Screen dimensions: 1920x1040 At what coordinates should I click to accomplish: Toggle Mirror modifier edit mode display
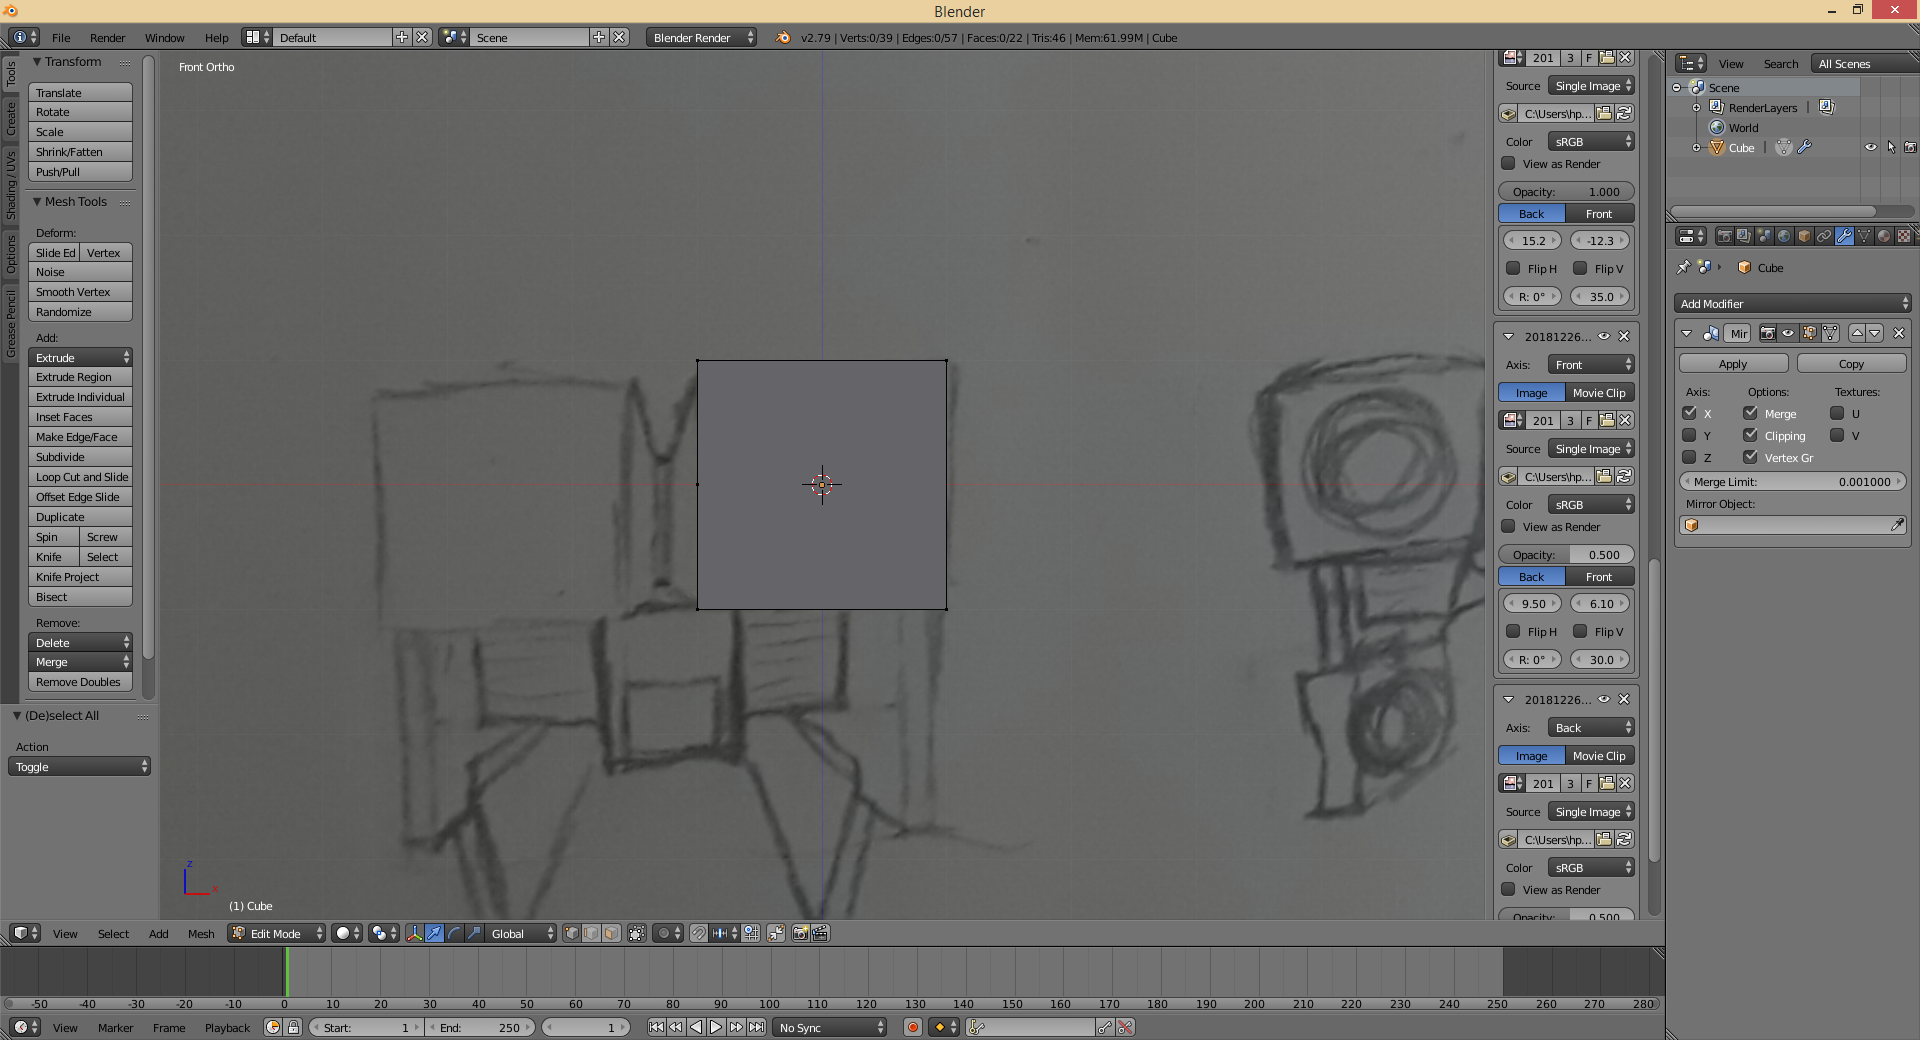click(x=1810, y=333)
